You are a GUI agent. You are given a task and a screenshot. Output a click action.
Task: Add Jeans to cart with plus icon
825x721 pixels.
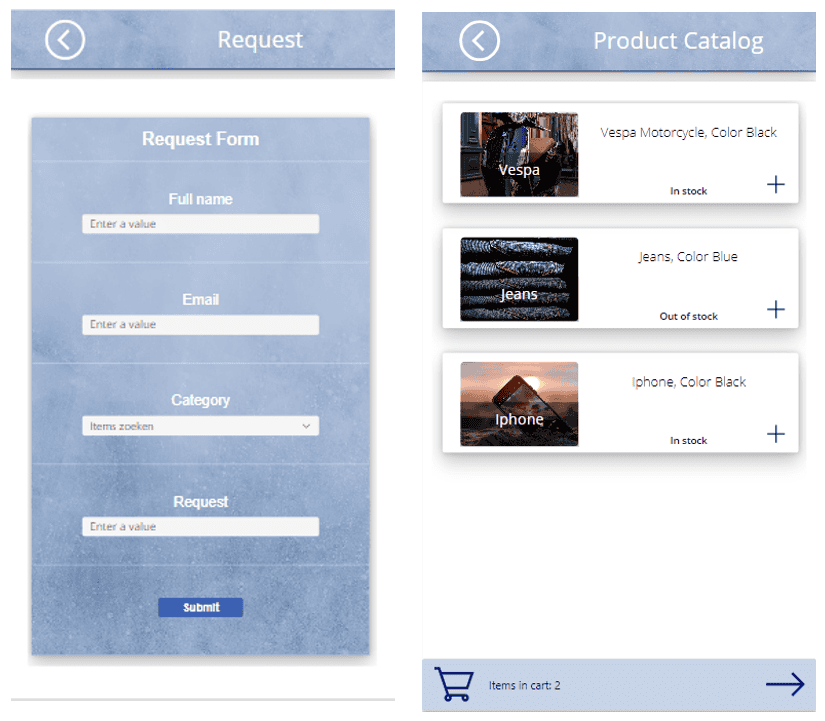[x=775, y=309]
